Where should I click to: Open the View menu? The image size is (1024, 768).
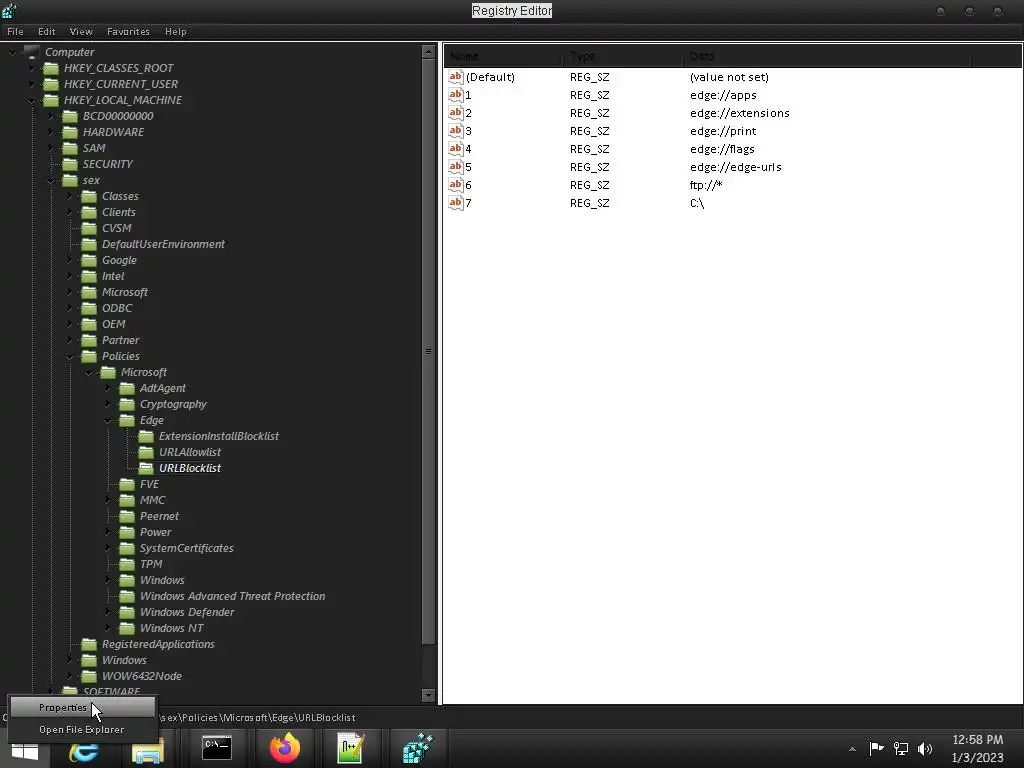click(81, 31)
